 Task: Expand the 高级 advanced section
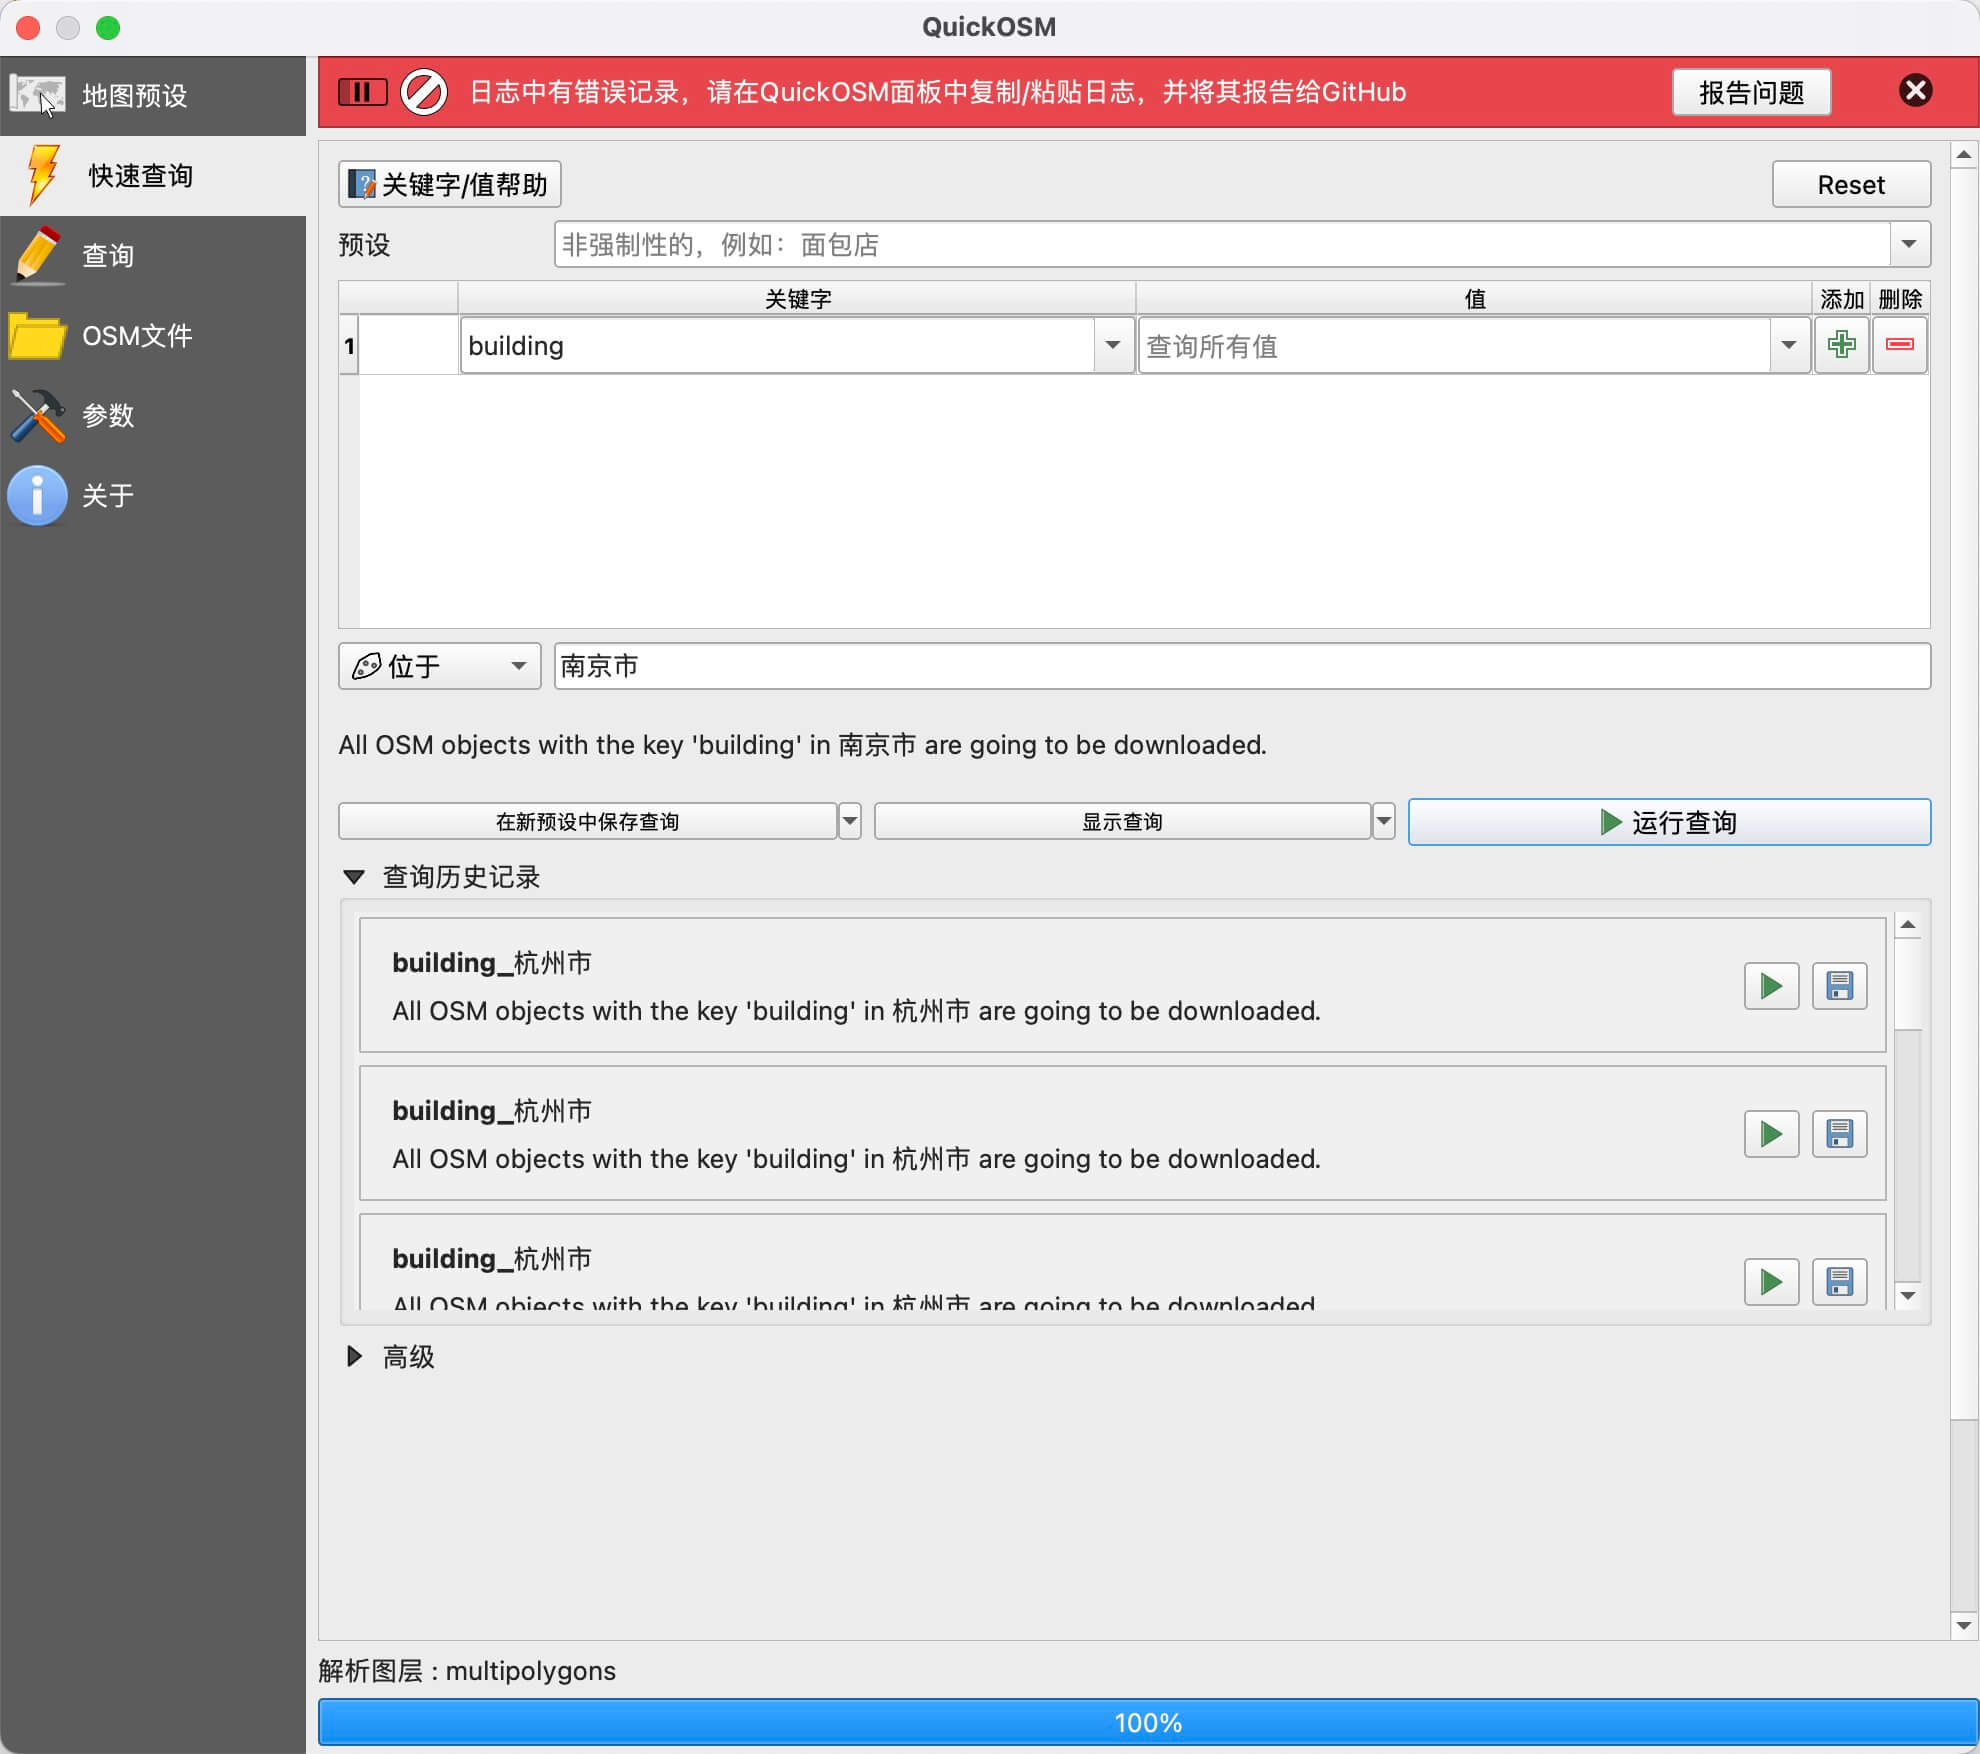(x=354, y=1356)
